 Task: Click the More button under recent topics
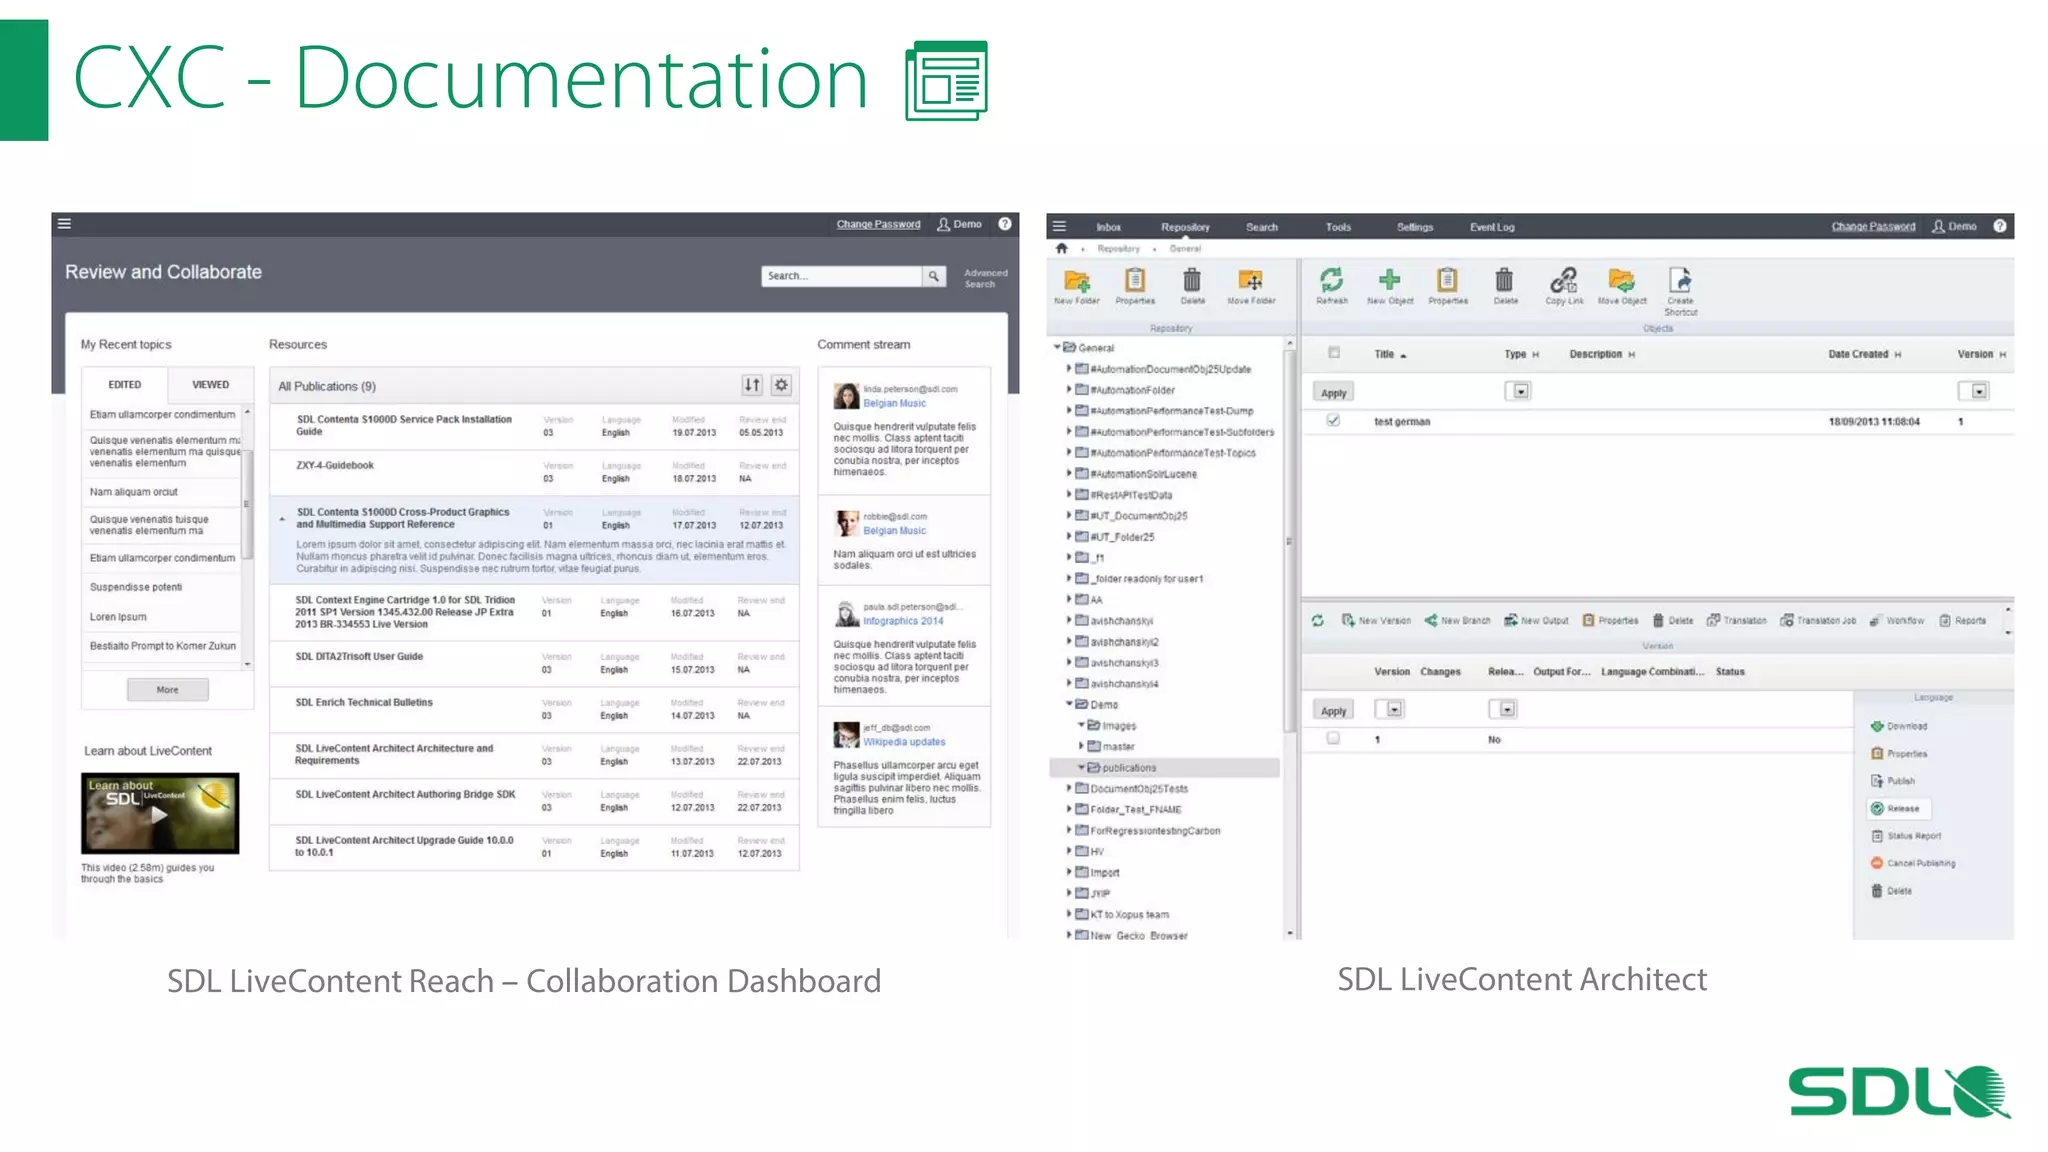point(168,689)
